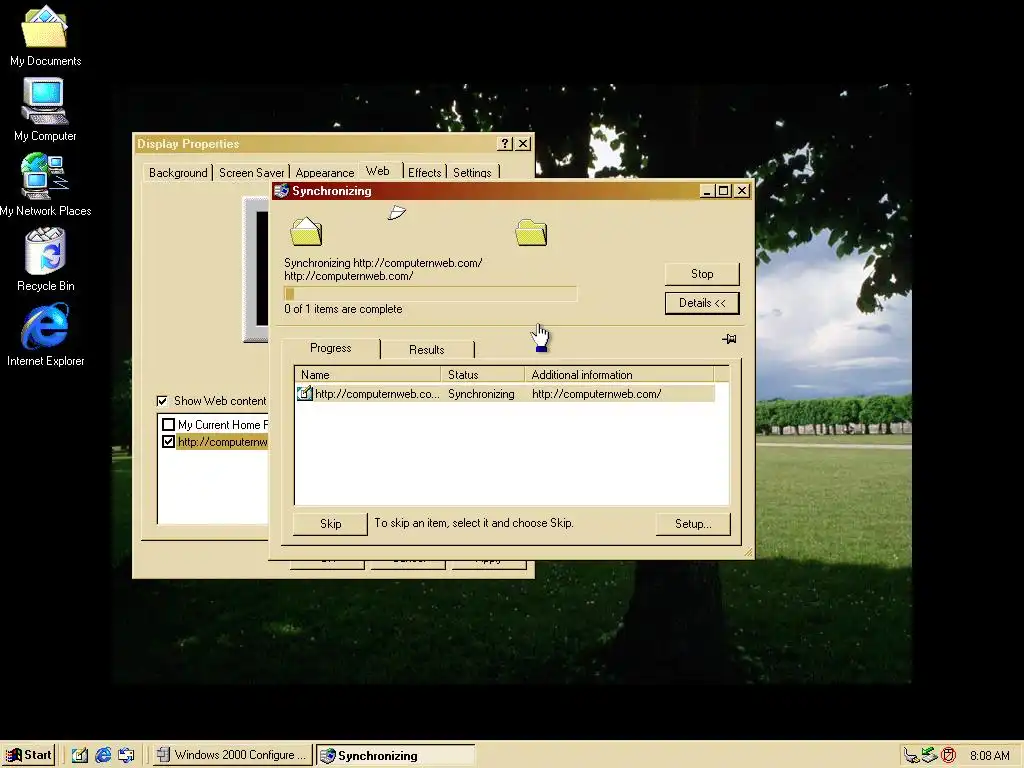Select http://computernweb.co... name cell
The height and width of the screenshot is (768, 1024).
(377, 394)
